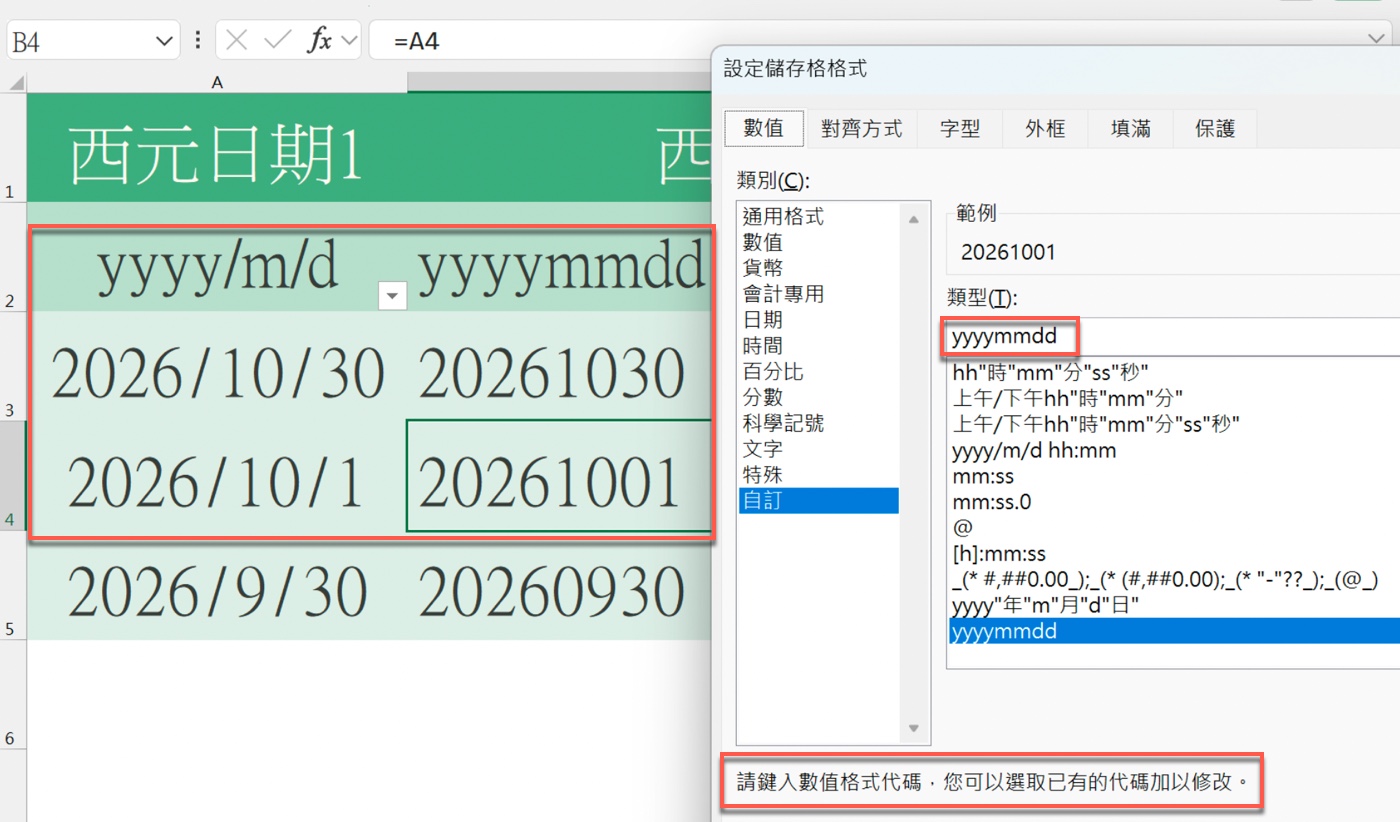Open the 外框 tab

pyautogui.click(x=1045, y=128)
